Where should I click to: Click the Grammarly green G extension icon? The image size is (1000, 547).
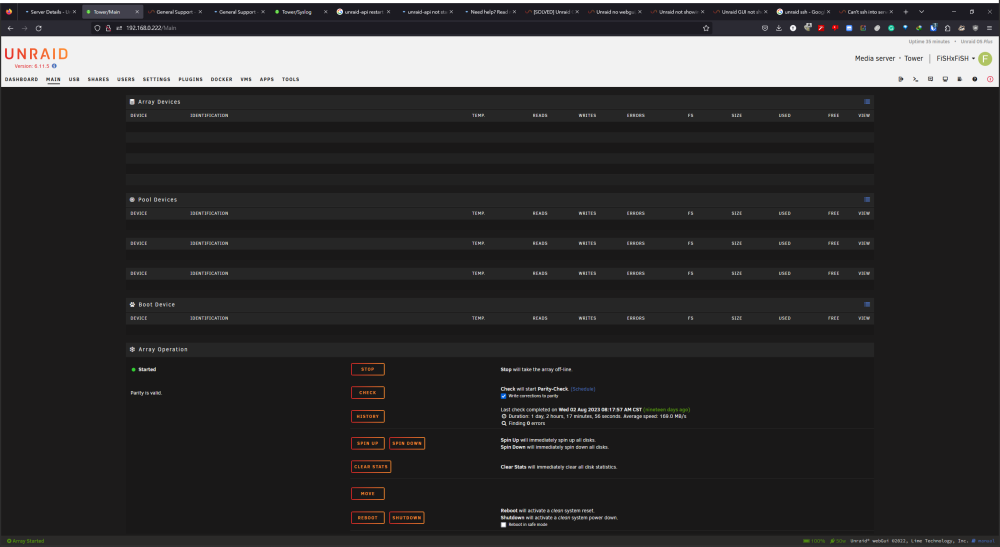[891, 28]
